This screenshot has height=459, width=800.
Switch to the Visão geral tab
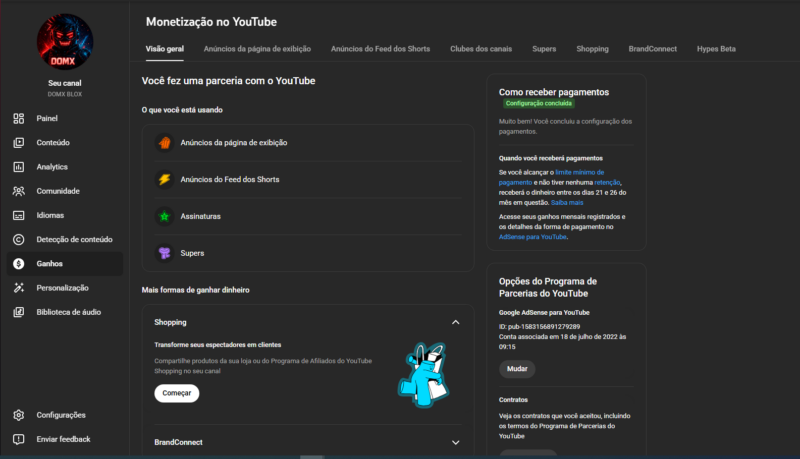pos(165,49)
